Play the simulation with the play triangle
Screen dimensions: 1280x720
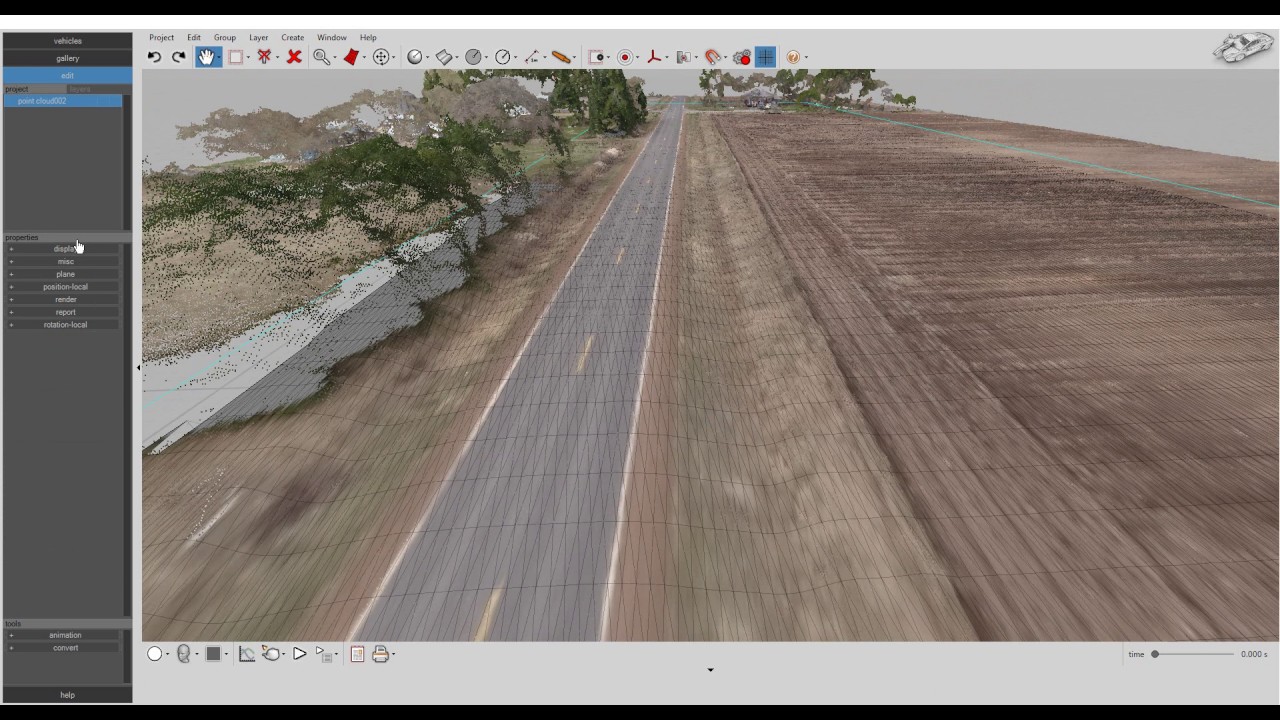click(x=299, y=654)
